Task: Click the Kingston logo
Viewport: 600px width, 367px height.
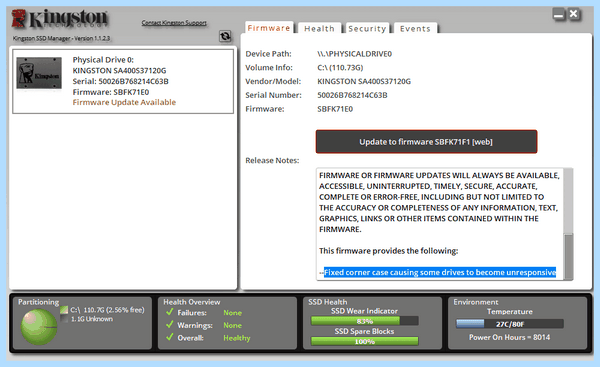Action: coord(60,19)
